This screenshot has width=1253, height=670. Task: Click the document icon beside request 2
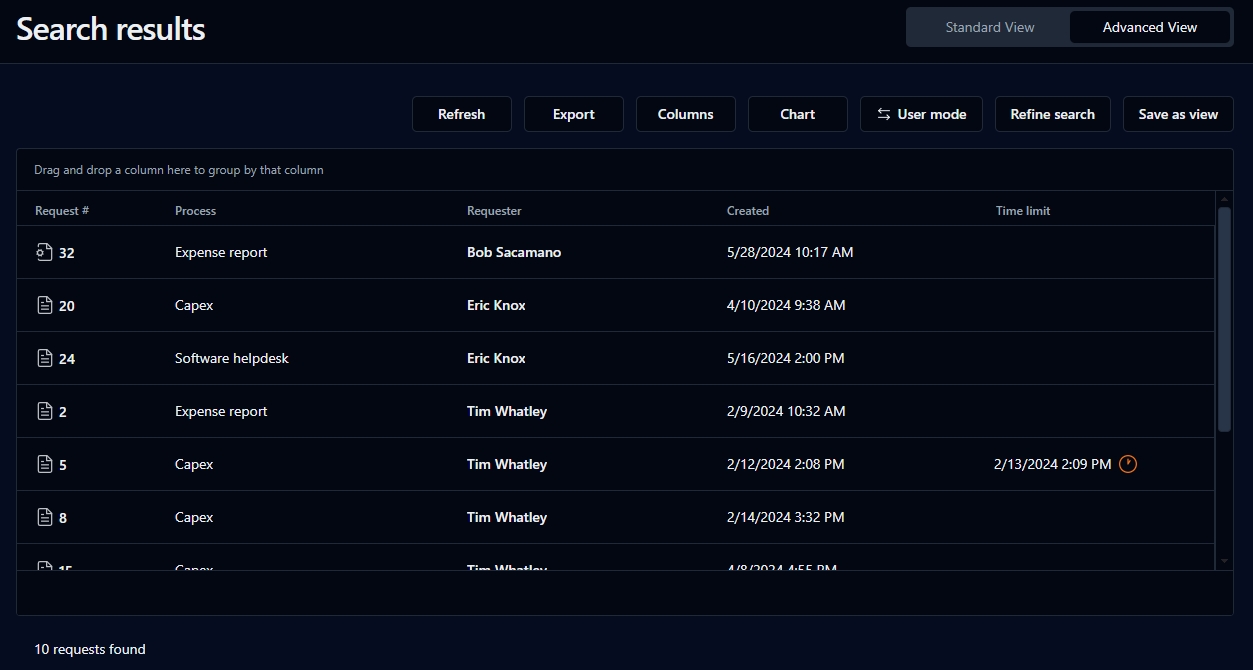pyautogui.click(x=44, y=411)
